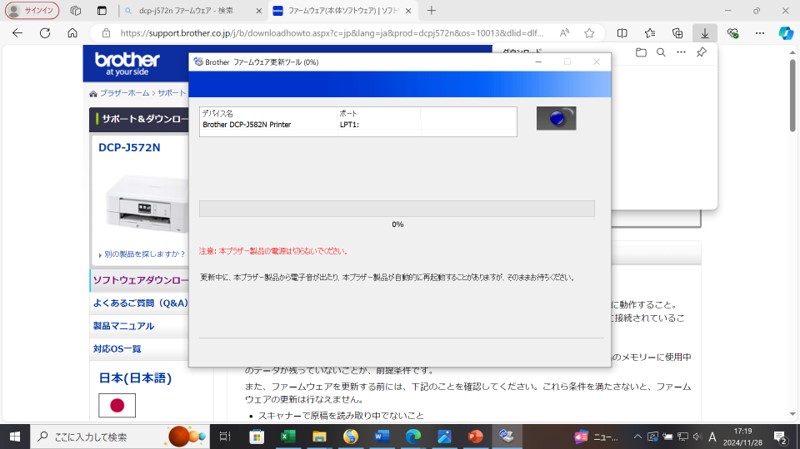Open the Photos app on taskbar
Screen dimensions: 800x449
(444, 437)
